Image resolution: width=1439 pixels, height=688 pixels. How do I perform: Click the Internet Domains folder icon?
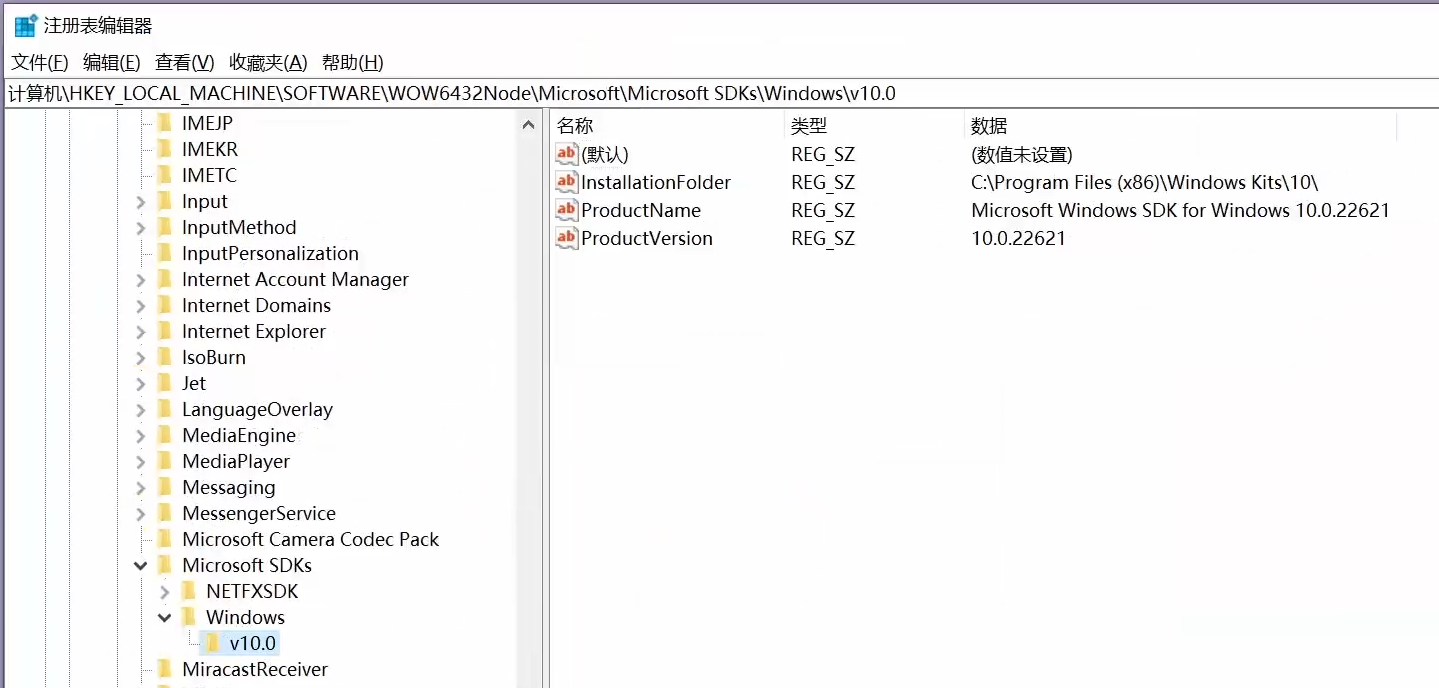click(165, 305)
